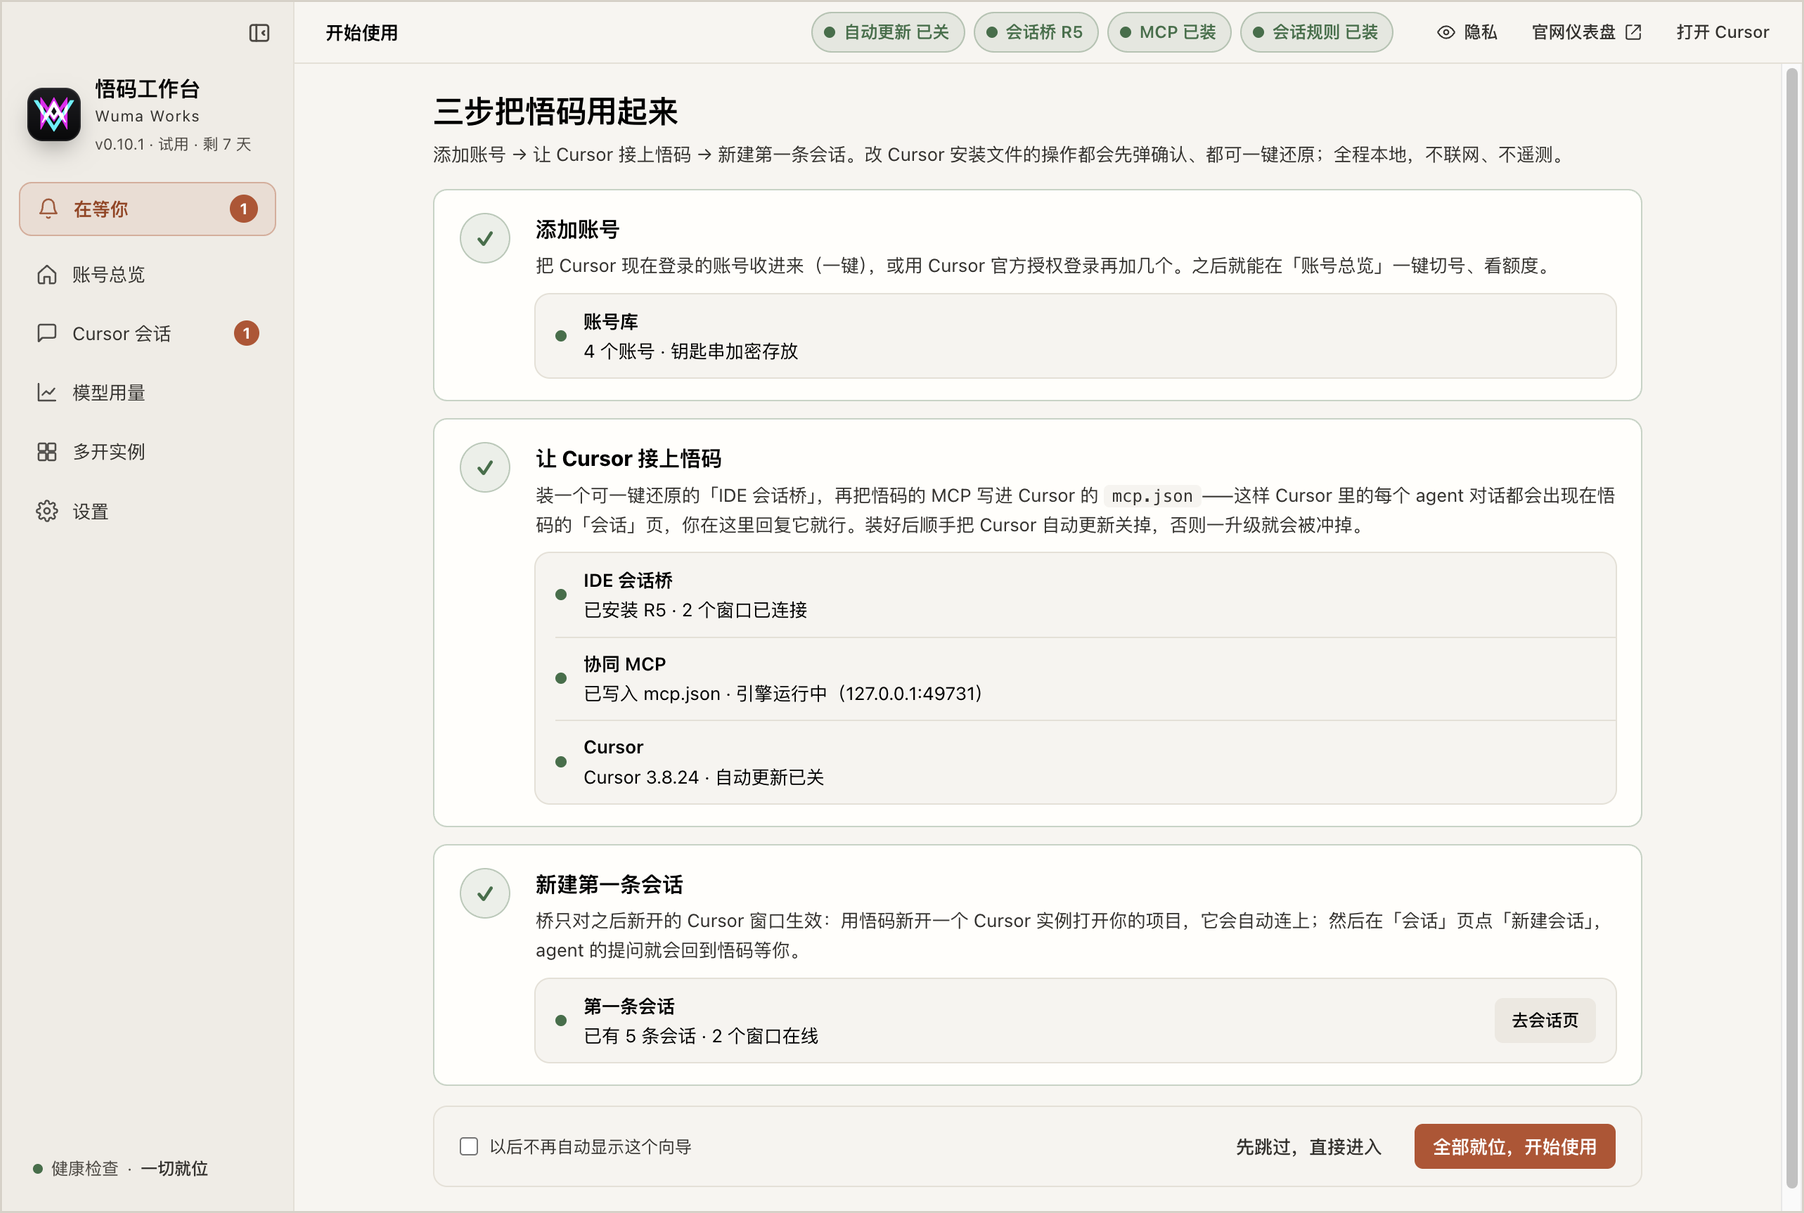Viewport: 1804px width, 1213px height.
Task: Click the 去会话页 button
Action: tap(1545, 1020)
